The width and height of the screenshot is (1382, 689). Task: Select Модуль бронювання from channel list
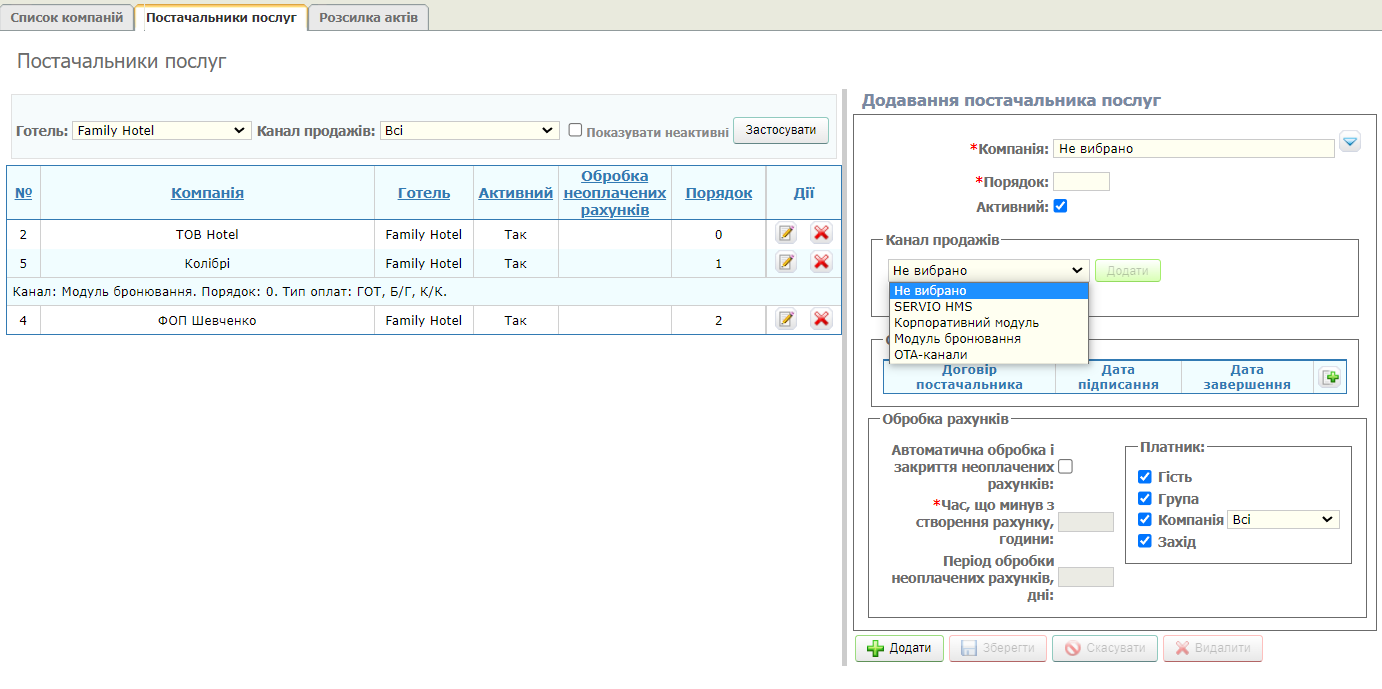tap(957, 339)
